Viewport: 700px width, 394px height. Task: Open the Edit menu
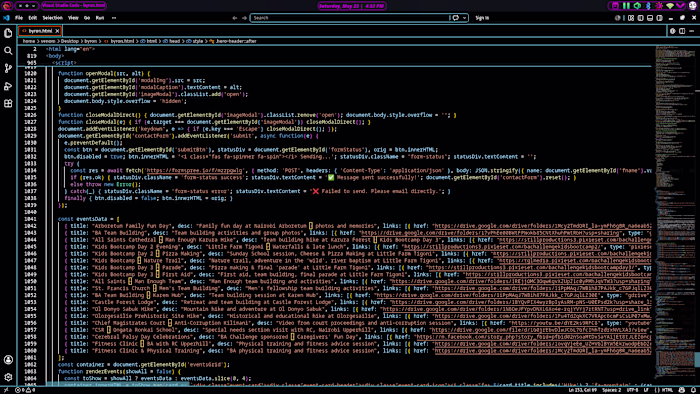click(x=33, y=18)
